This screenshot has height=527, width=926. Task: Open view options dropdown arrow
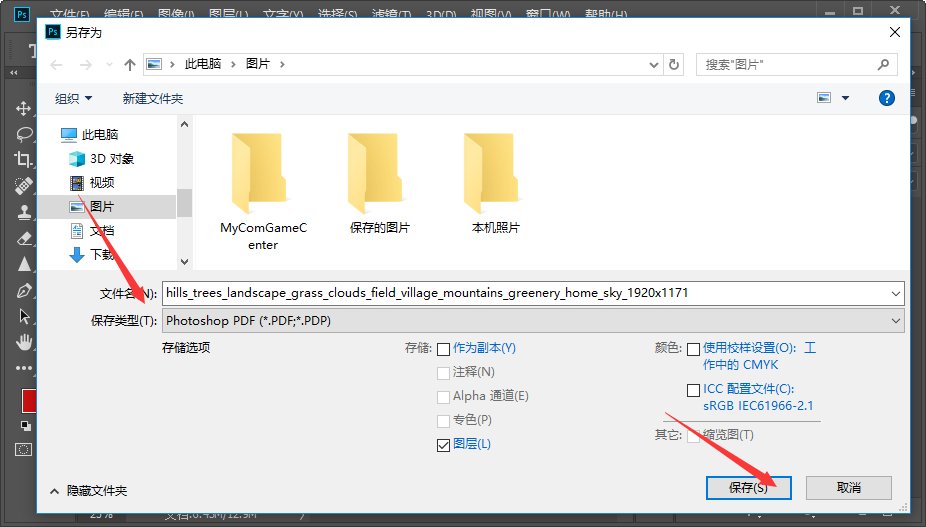point(845,98)
